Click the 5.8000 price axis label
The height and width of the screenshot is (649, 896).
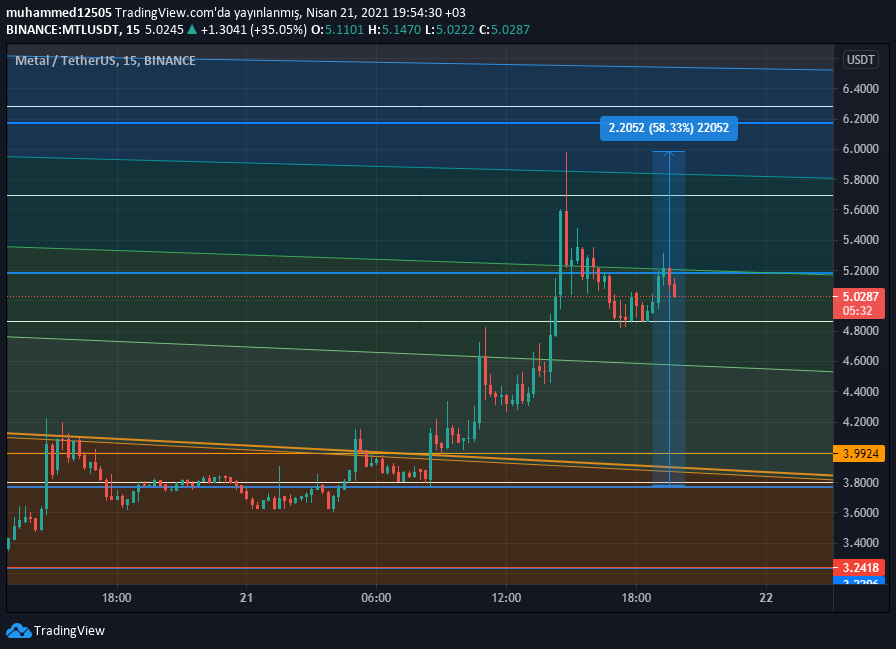(x=860, y=179)
